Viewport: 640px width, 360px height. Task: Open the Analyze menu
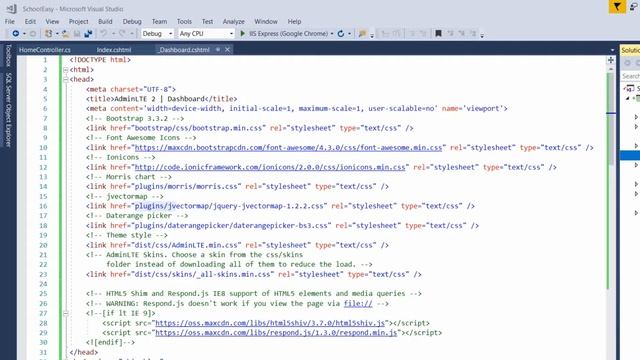[x=233, y=21]
